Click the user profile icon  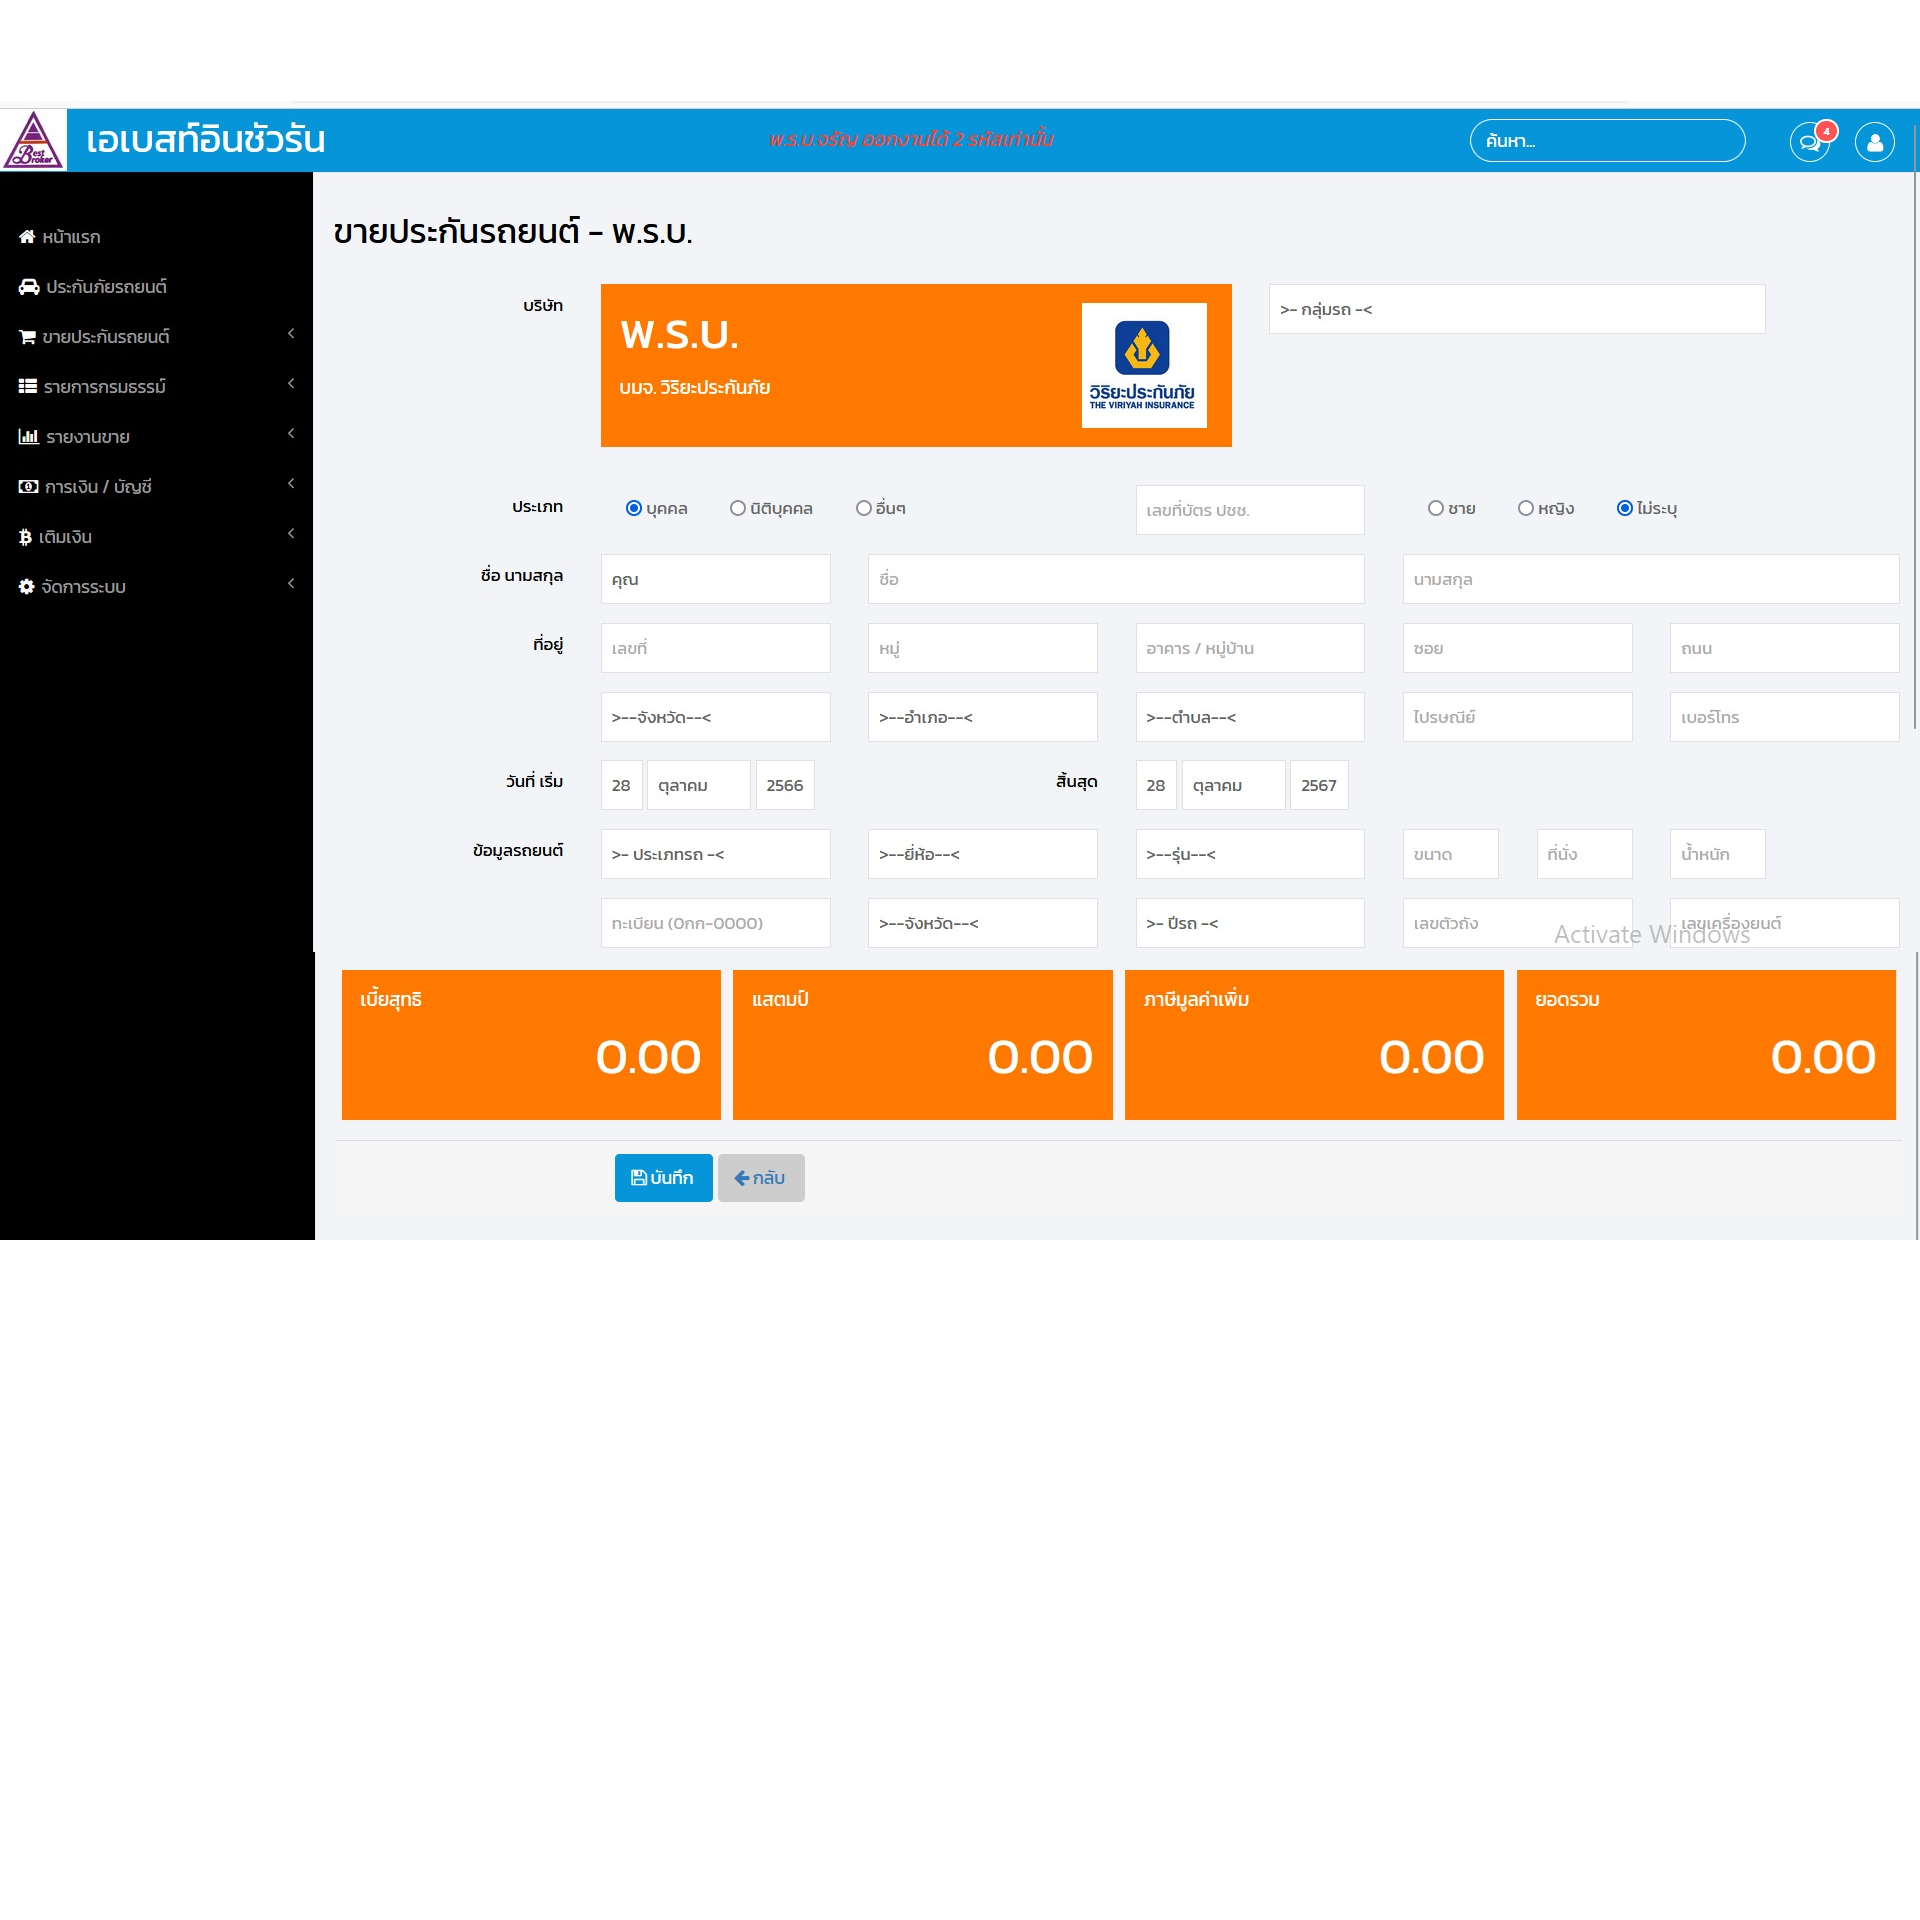(1874, 142)
